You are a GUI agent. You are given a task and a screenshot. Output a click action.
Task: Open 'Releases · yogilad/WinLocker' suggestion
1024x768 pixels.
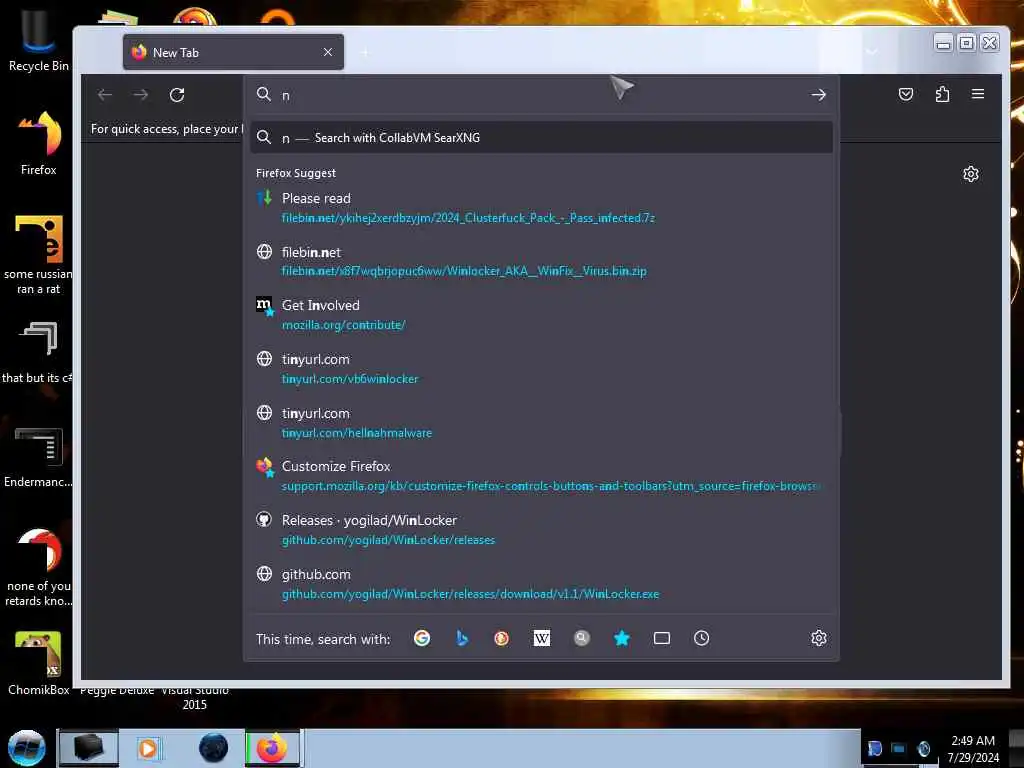(541, 530)
